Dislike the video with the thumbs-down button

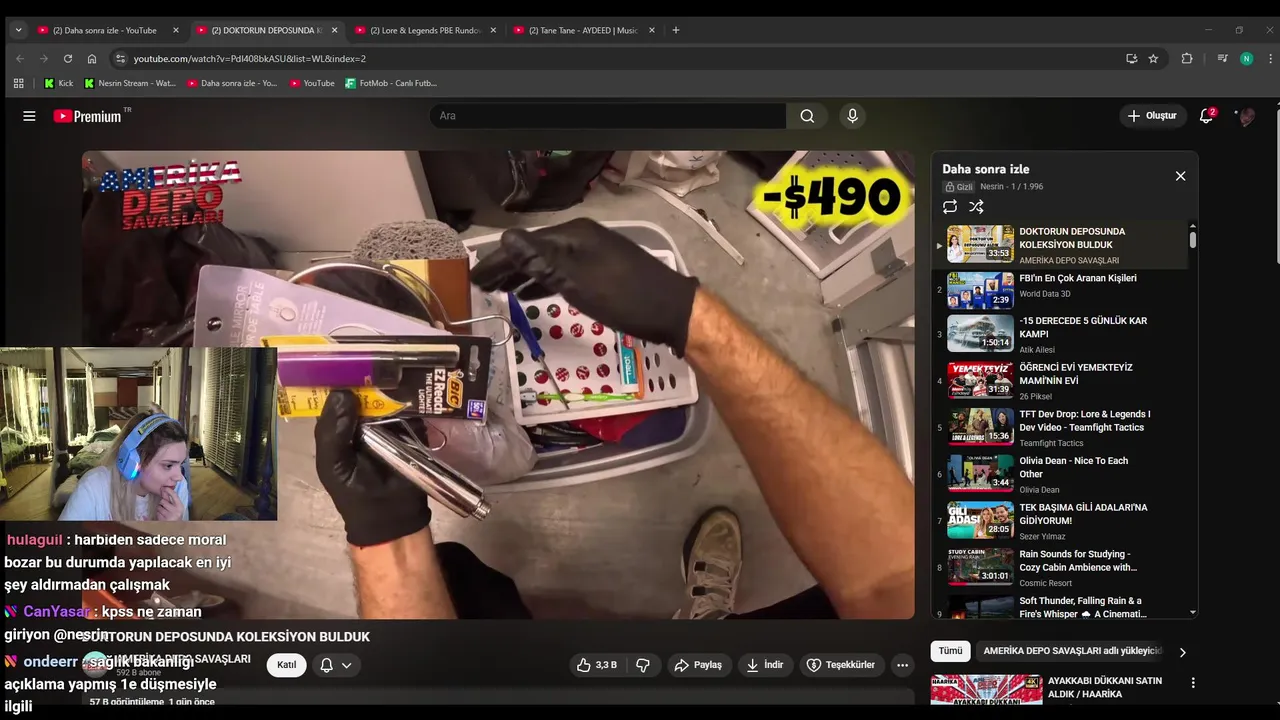(643, 665)
